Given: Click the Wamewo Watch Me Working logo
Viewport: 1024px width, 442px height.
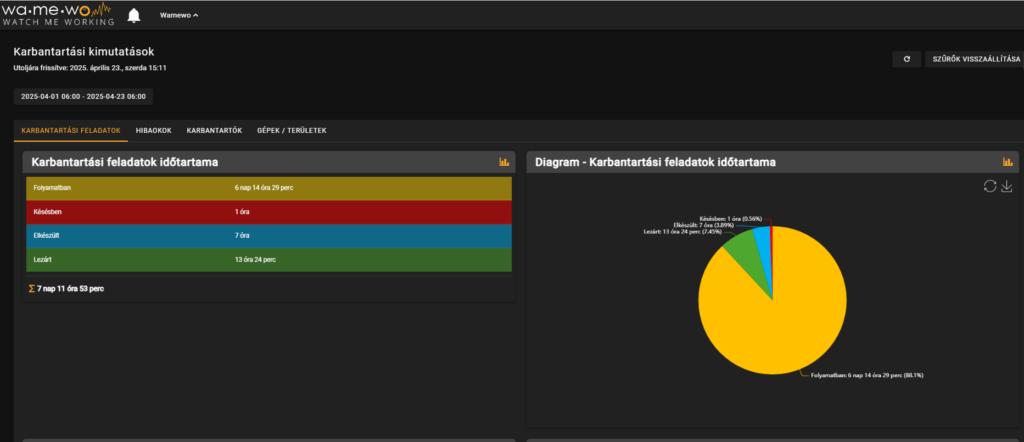Looking at the screenshot, I should coord(57,14).
